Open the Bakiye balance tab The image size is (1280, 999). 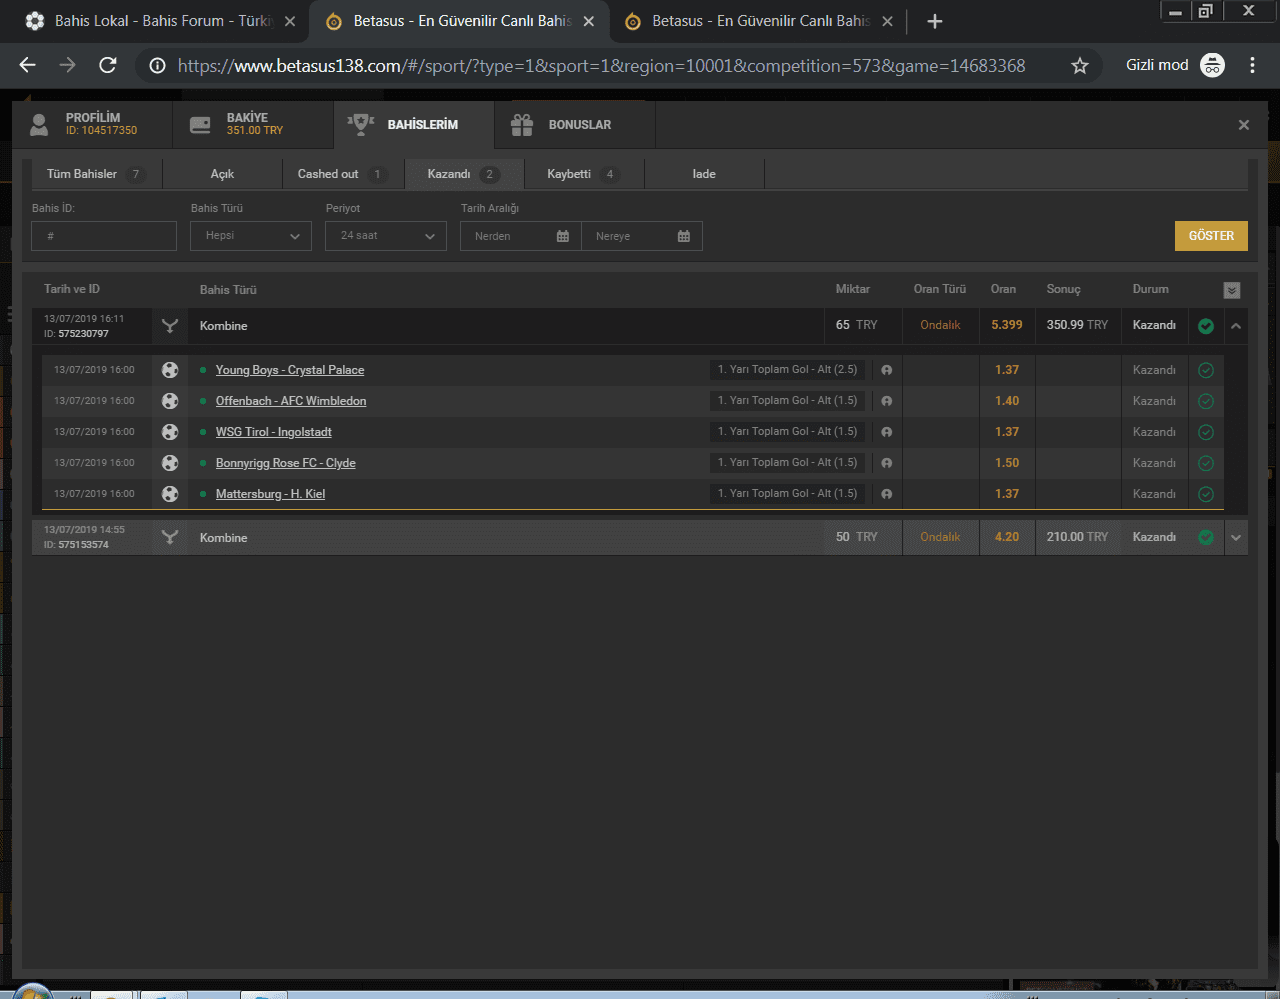pos(253,125)
